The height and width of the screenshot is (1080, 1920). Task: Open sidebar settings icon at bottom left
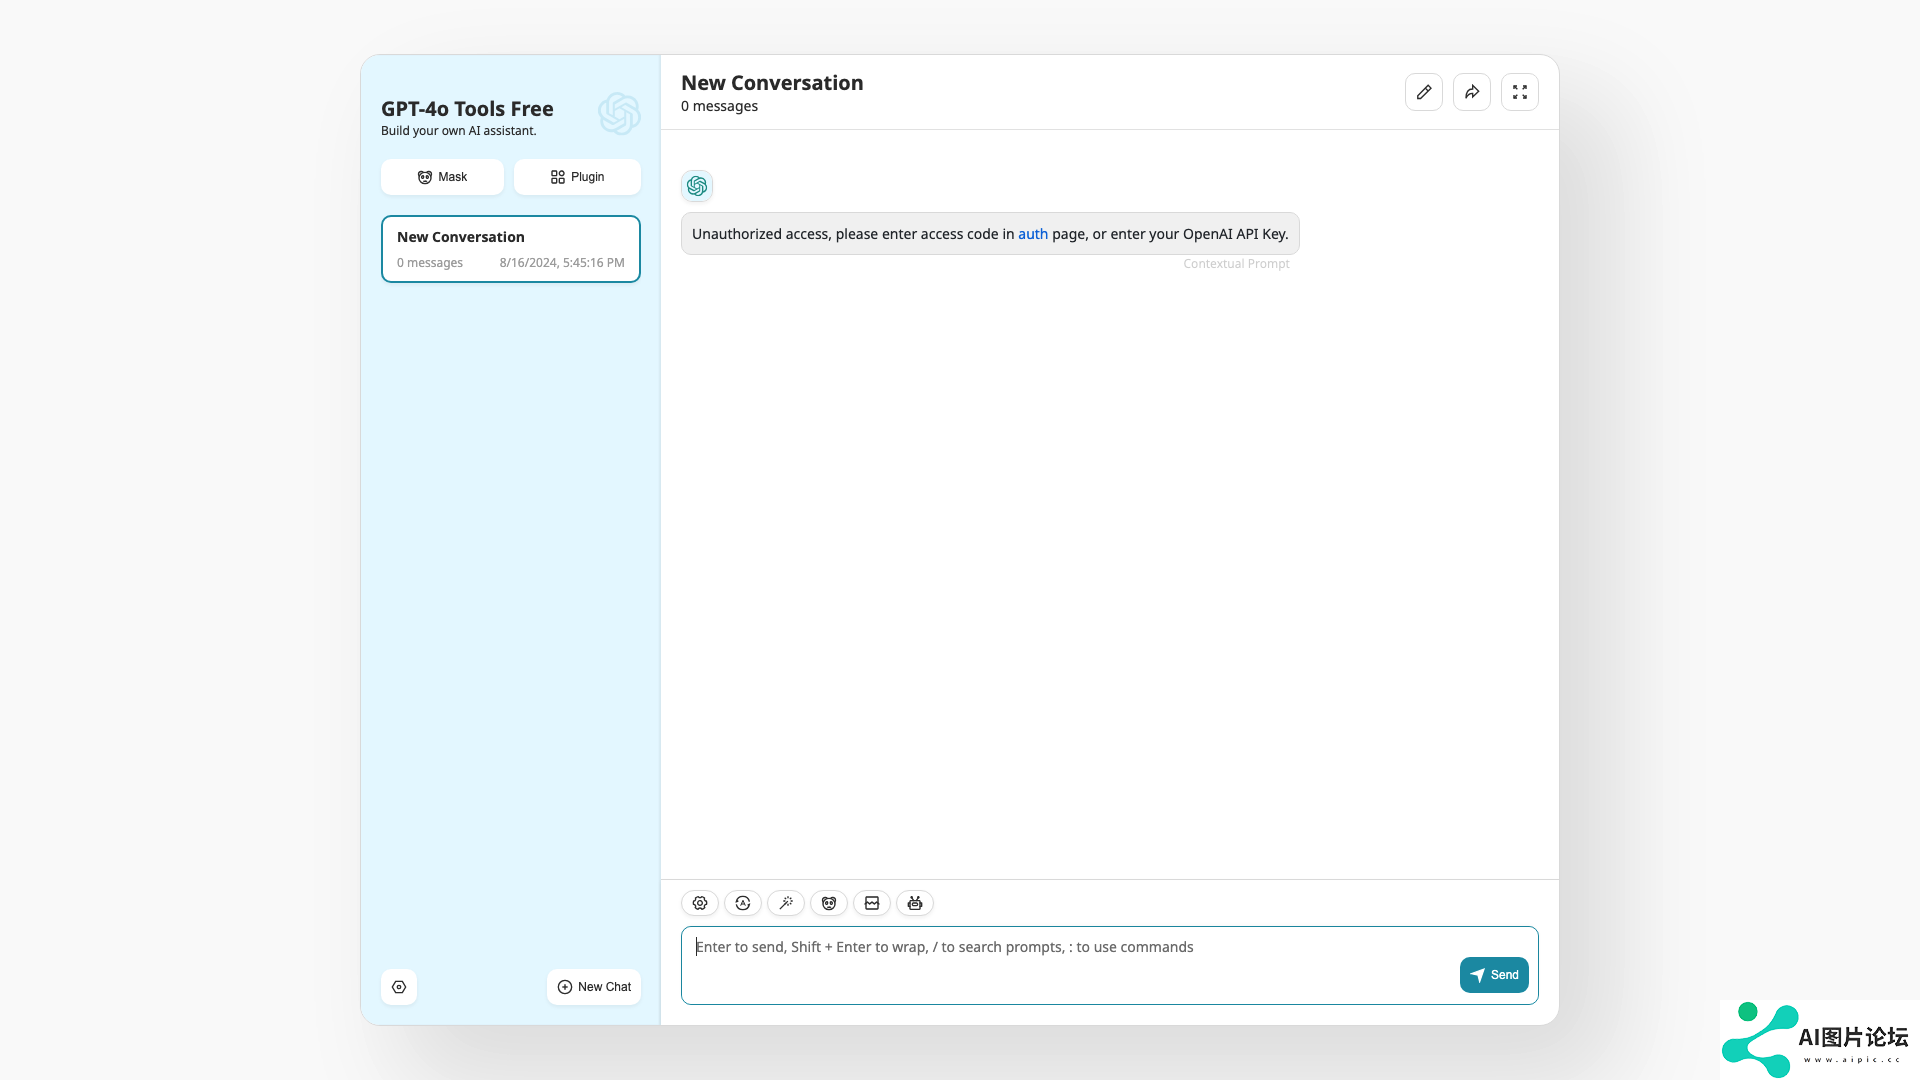tap(399, 987)
